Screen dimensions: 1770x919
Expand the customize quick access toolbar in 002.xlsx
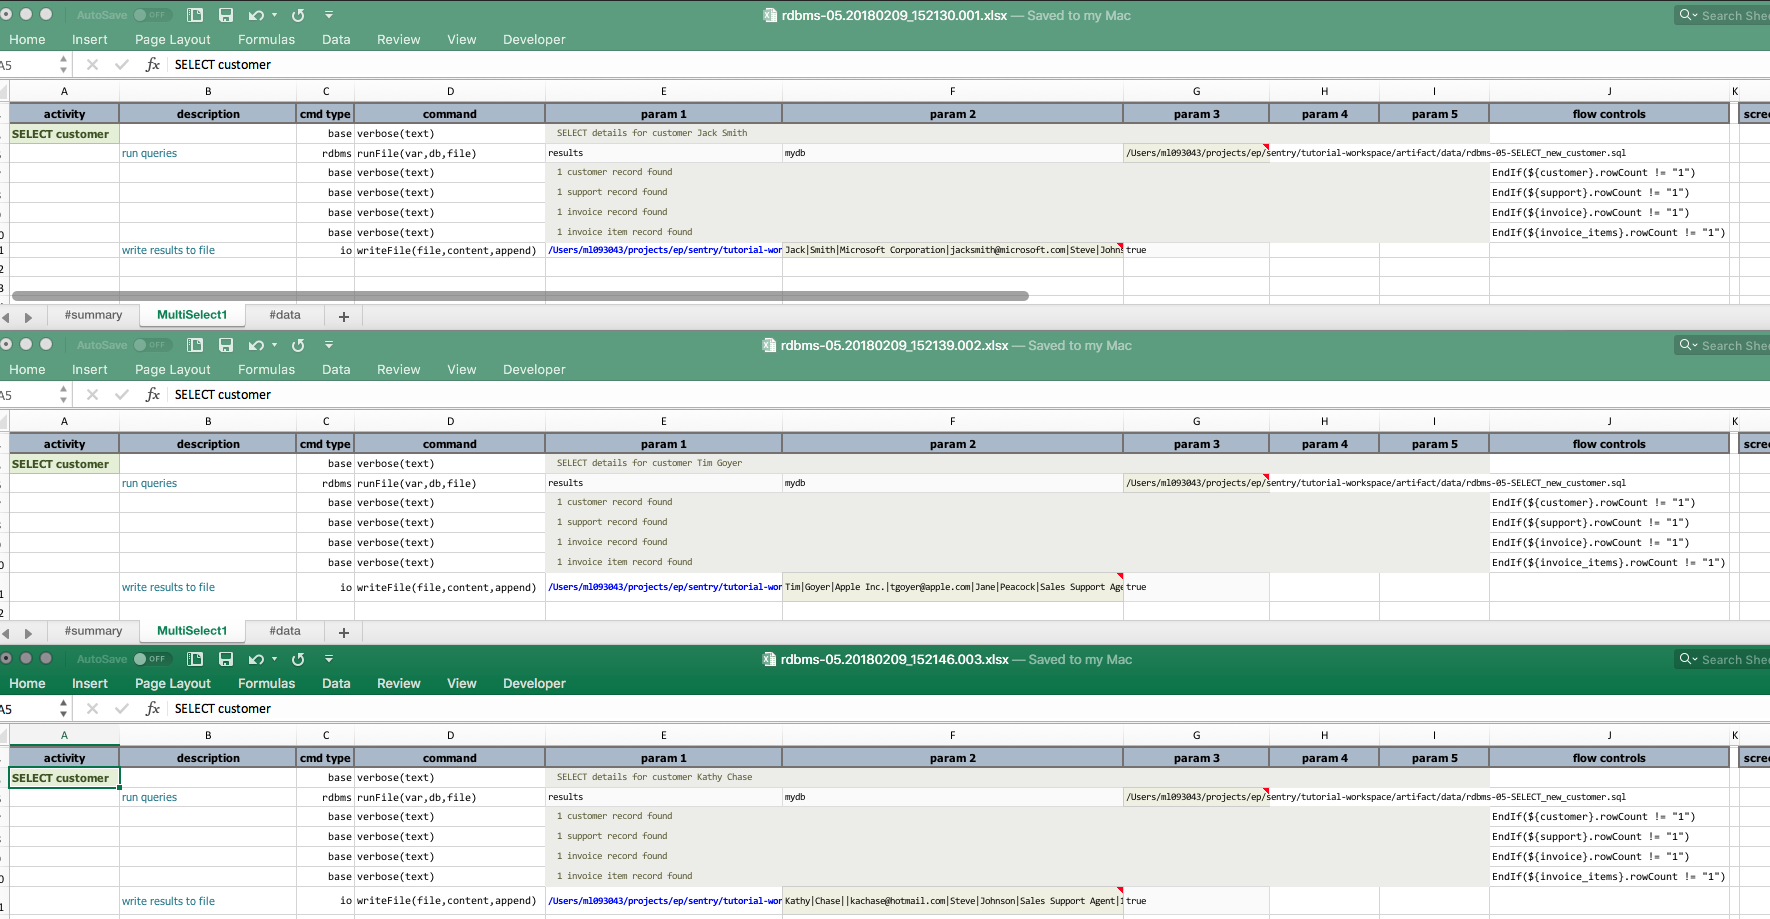[329, 345]
